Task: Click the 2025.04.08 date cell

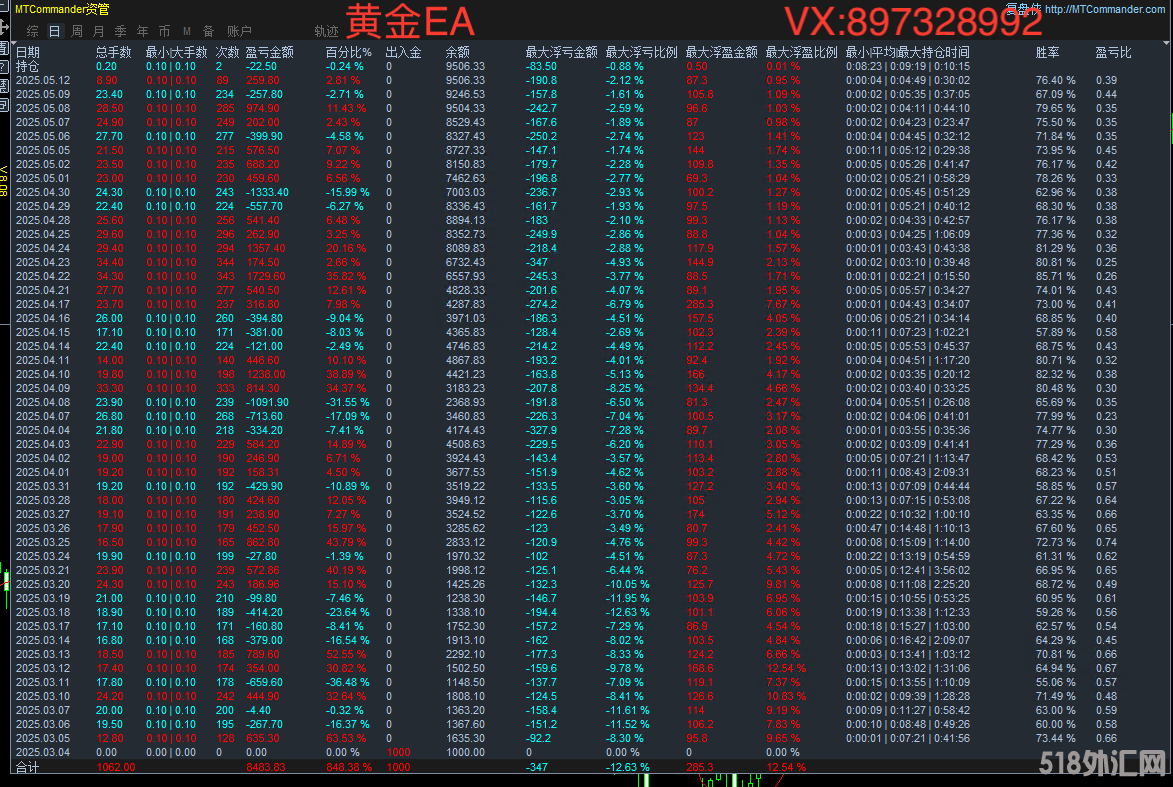Action: point(43,402)
